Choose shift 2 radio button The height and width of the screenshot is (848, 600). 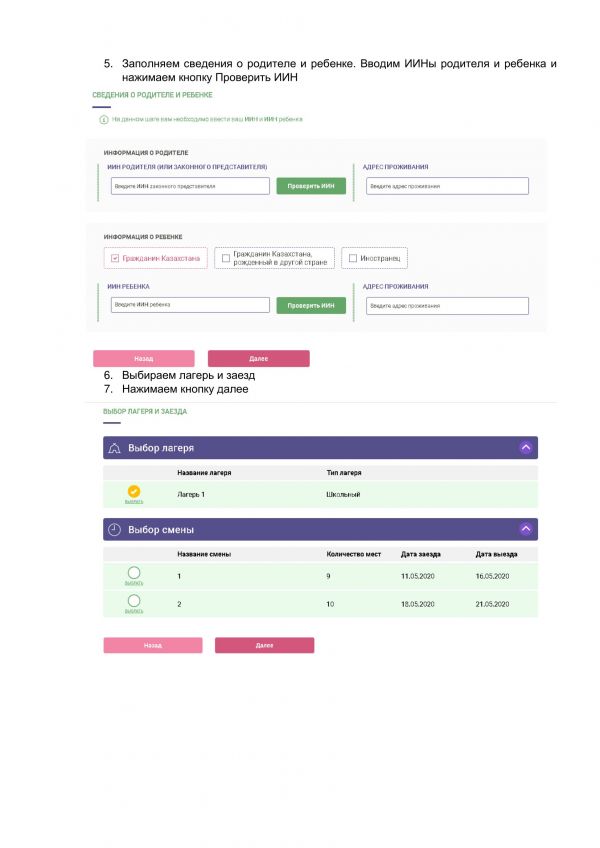(134, 600)
